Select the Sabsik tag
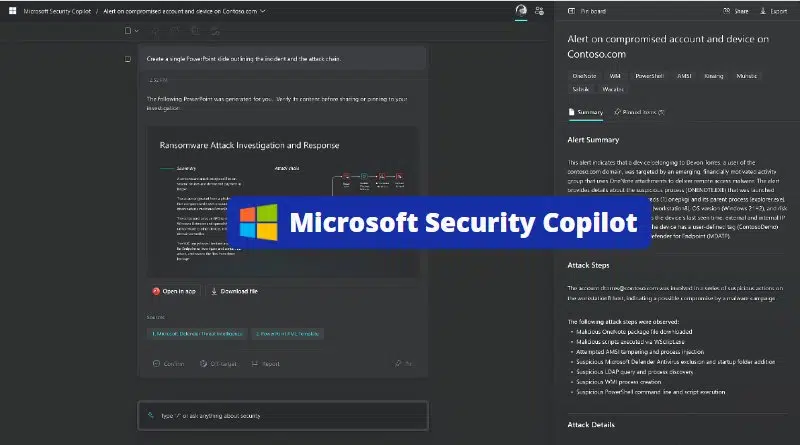The width and height of the screenshot is (800, 445). coord(581,89)
